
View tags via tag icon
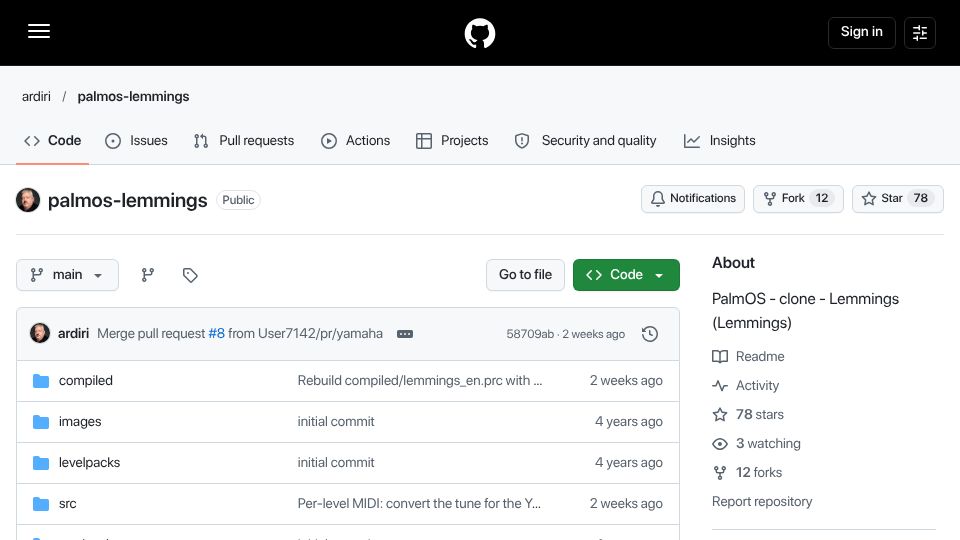pos(190,275)
